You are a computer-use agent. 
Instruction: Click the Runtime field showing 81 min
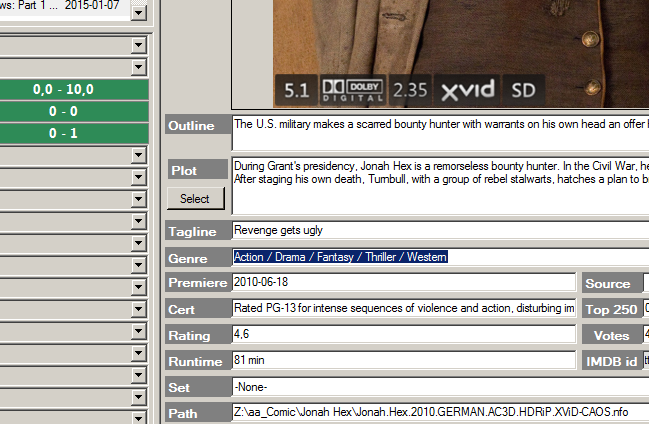click(x=404, y=360)
